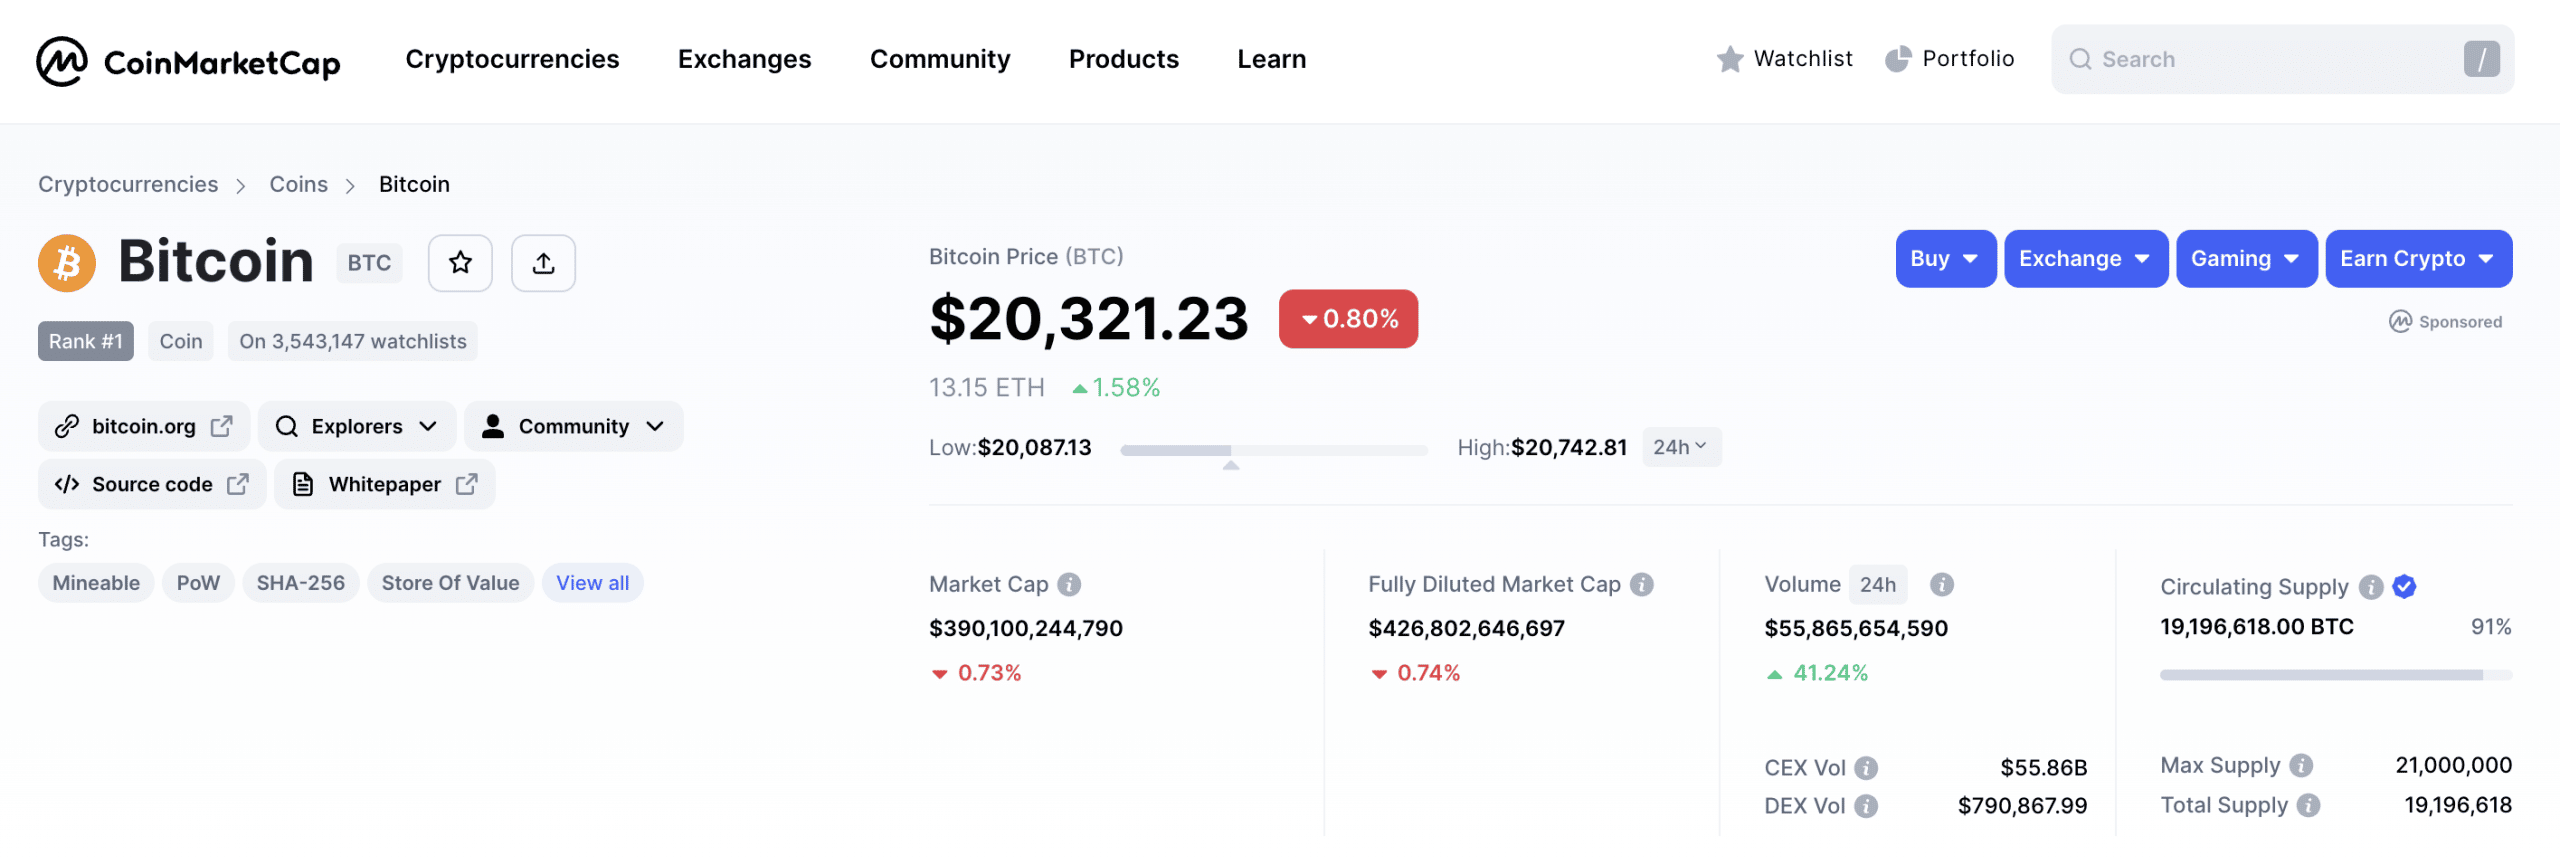The height and width of the screenshot is (865, 2560).
Task: Open the Learn menu
Action: click(x=1271, y=59)
